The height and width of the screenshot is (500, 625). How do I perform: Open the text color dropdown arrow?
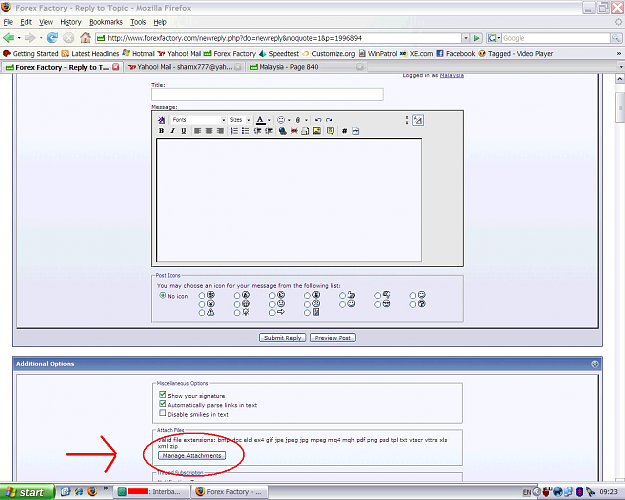click(269, 120)
